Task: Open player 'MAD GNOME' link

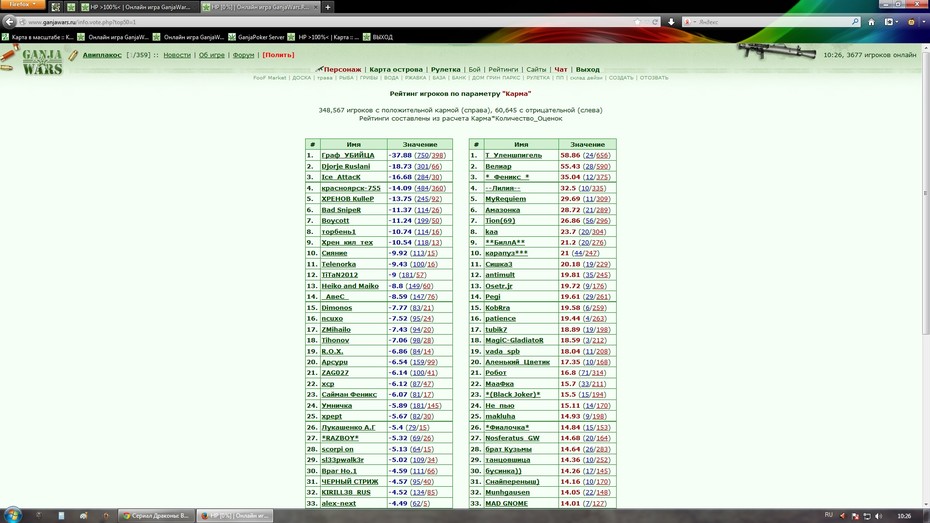Action: (x=507, y=503)
